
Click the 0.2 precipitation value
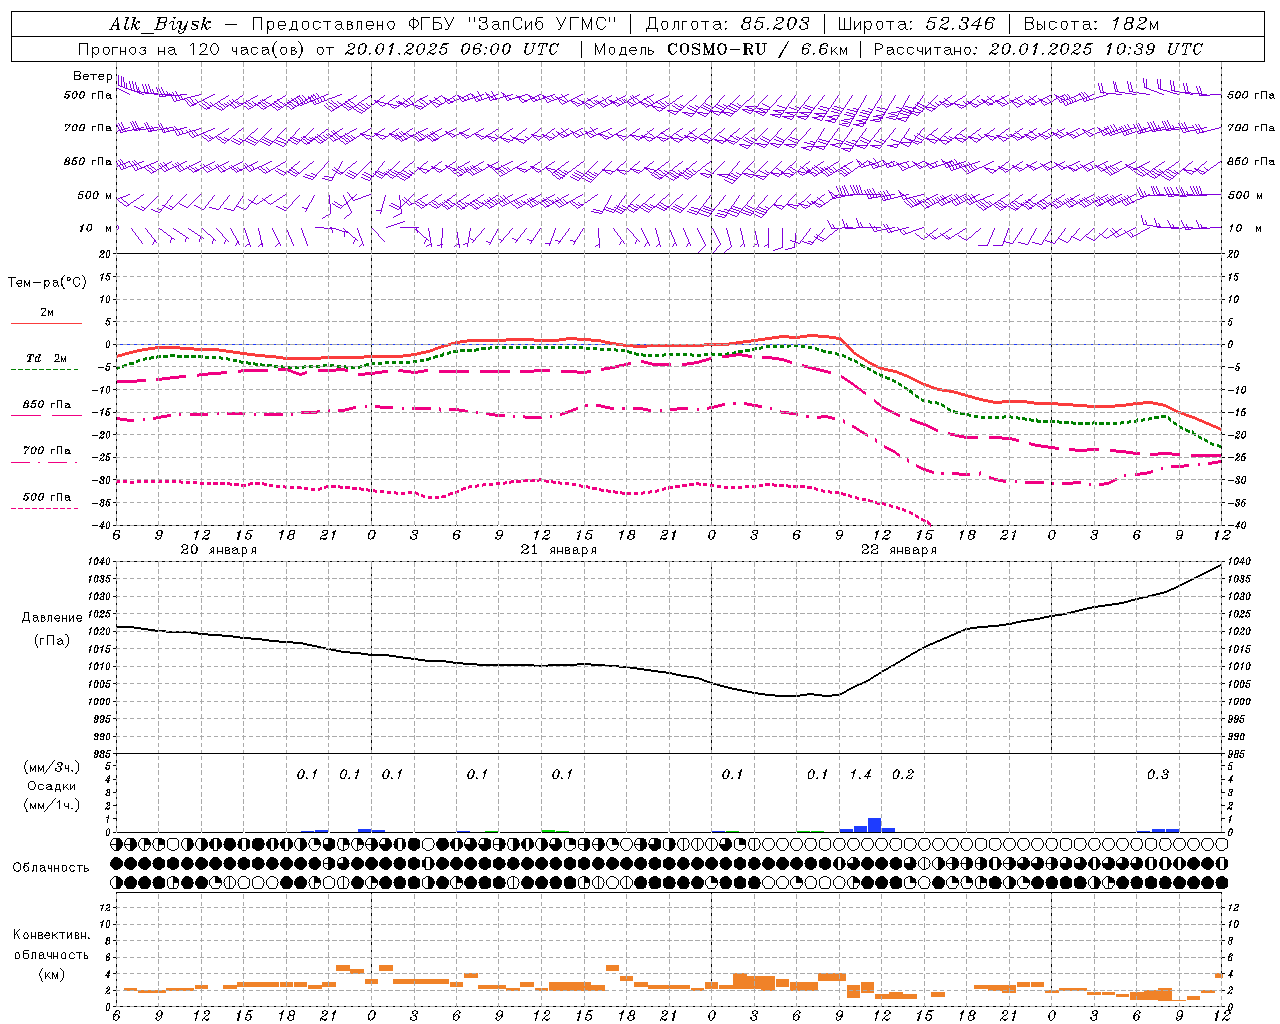tap(902, 774)
